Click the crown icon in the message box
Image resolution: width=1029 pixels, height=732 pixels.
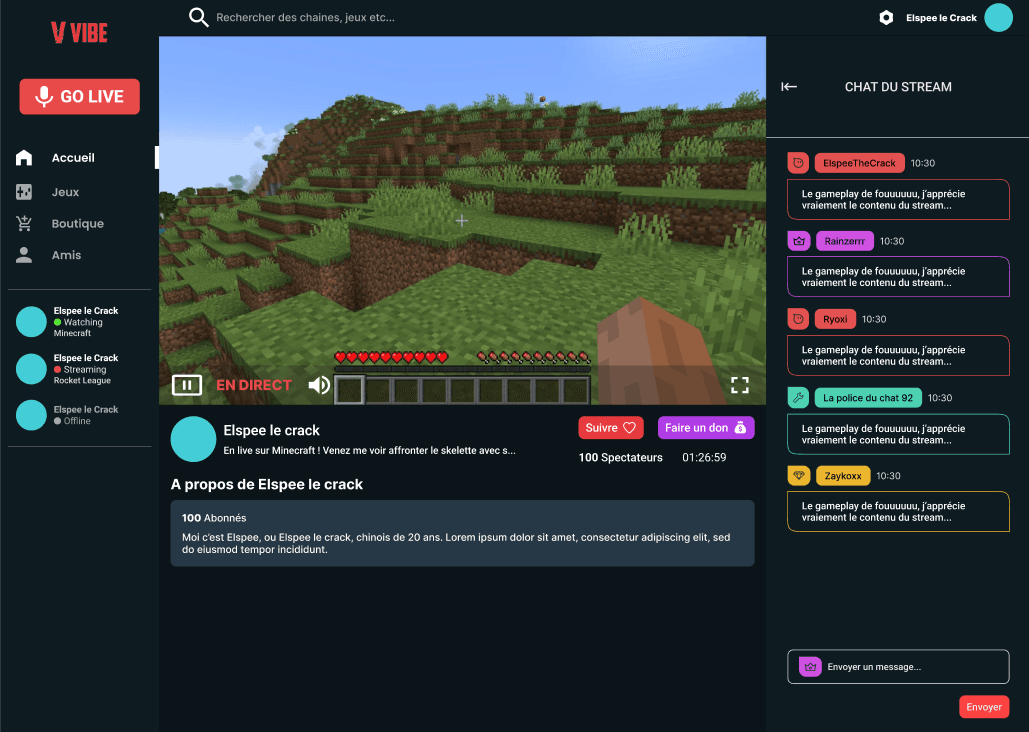pos(810,667)
